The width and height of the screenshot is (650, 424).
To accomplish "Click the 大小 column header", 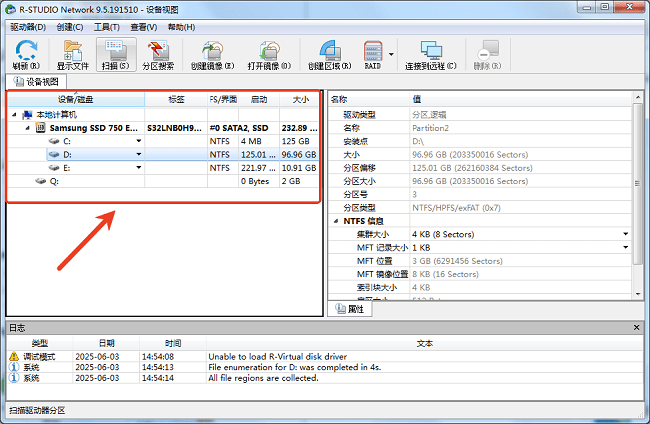I will (300, 99).
